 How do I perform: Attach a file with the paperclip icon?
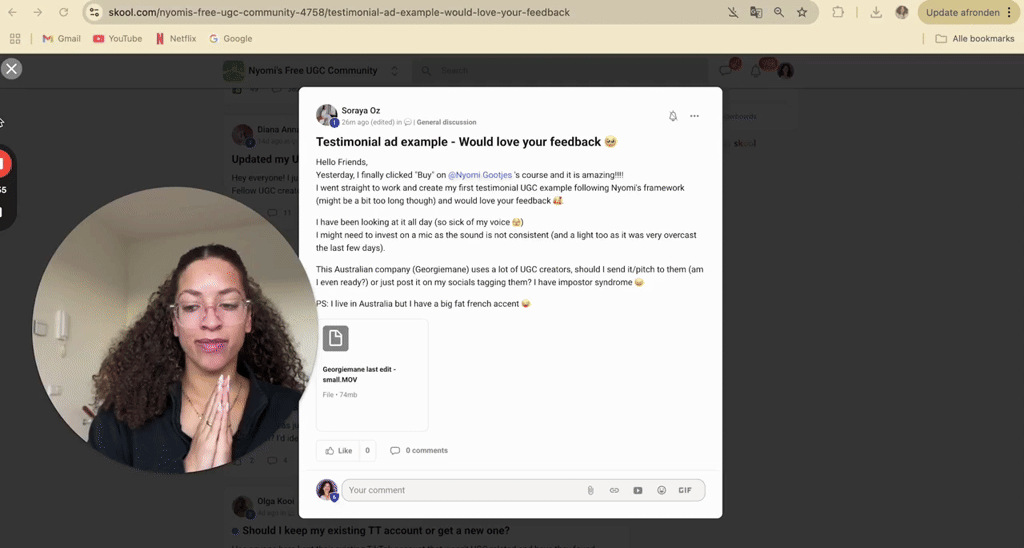click(590, 491)
